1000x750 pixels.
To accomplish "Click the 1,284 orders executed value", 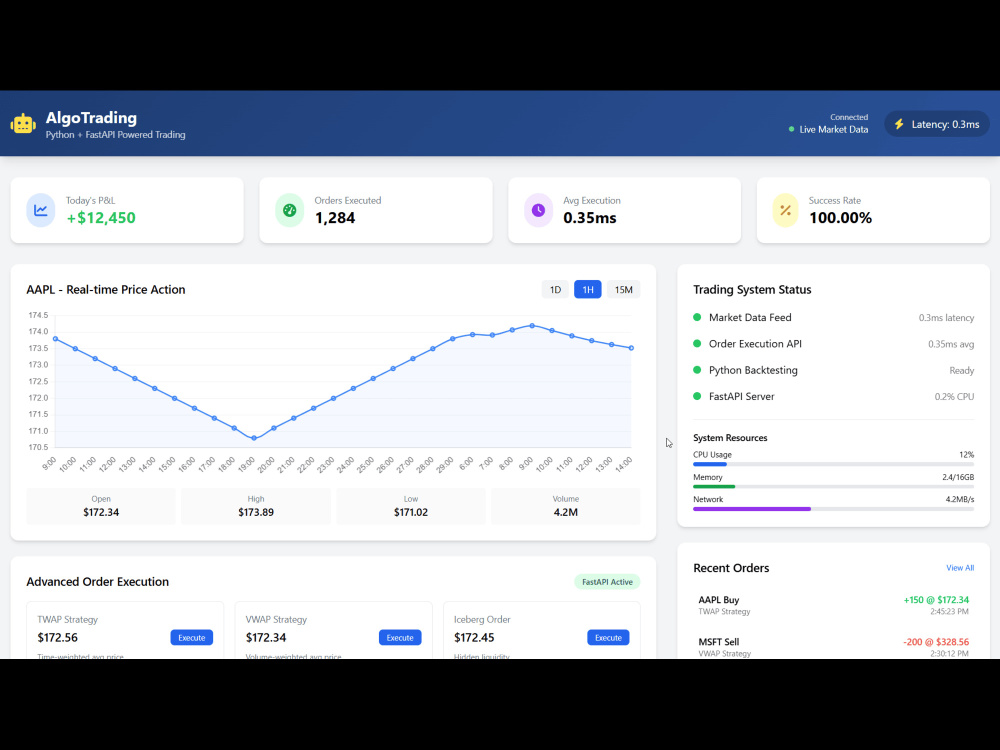I will pos(335,217).
